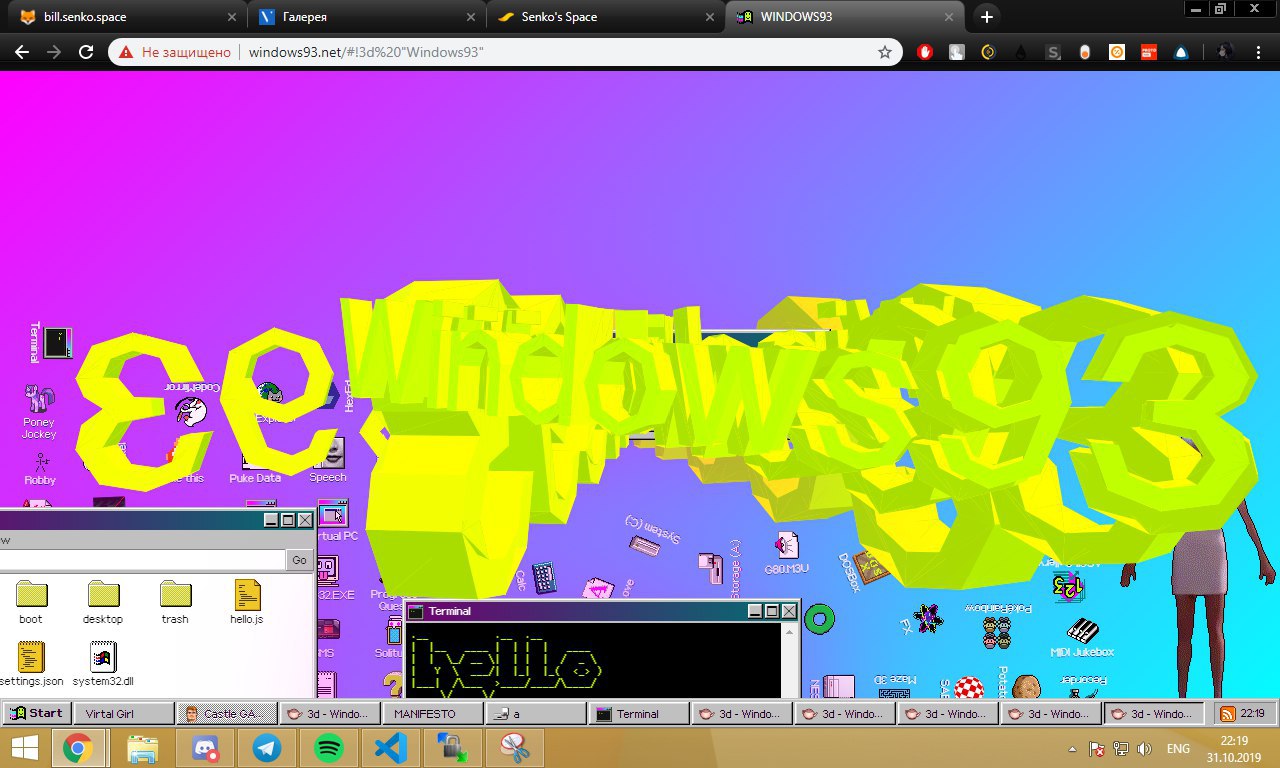Select the WINDOWS93 browser tab
The width and height of the screenshot is (1280, 768).
[x=844, y=17]
